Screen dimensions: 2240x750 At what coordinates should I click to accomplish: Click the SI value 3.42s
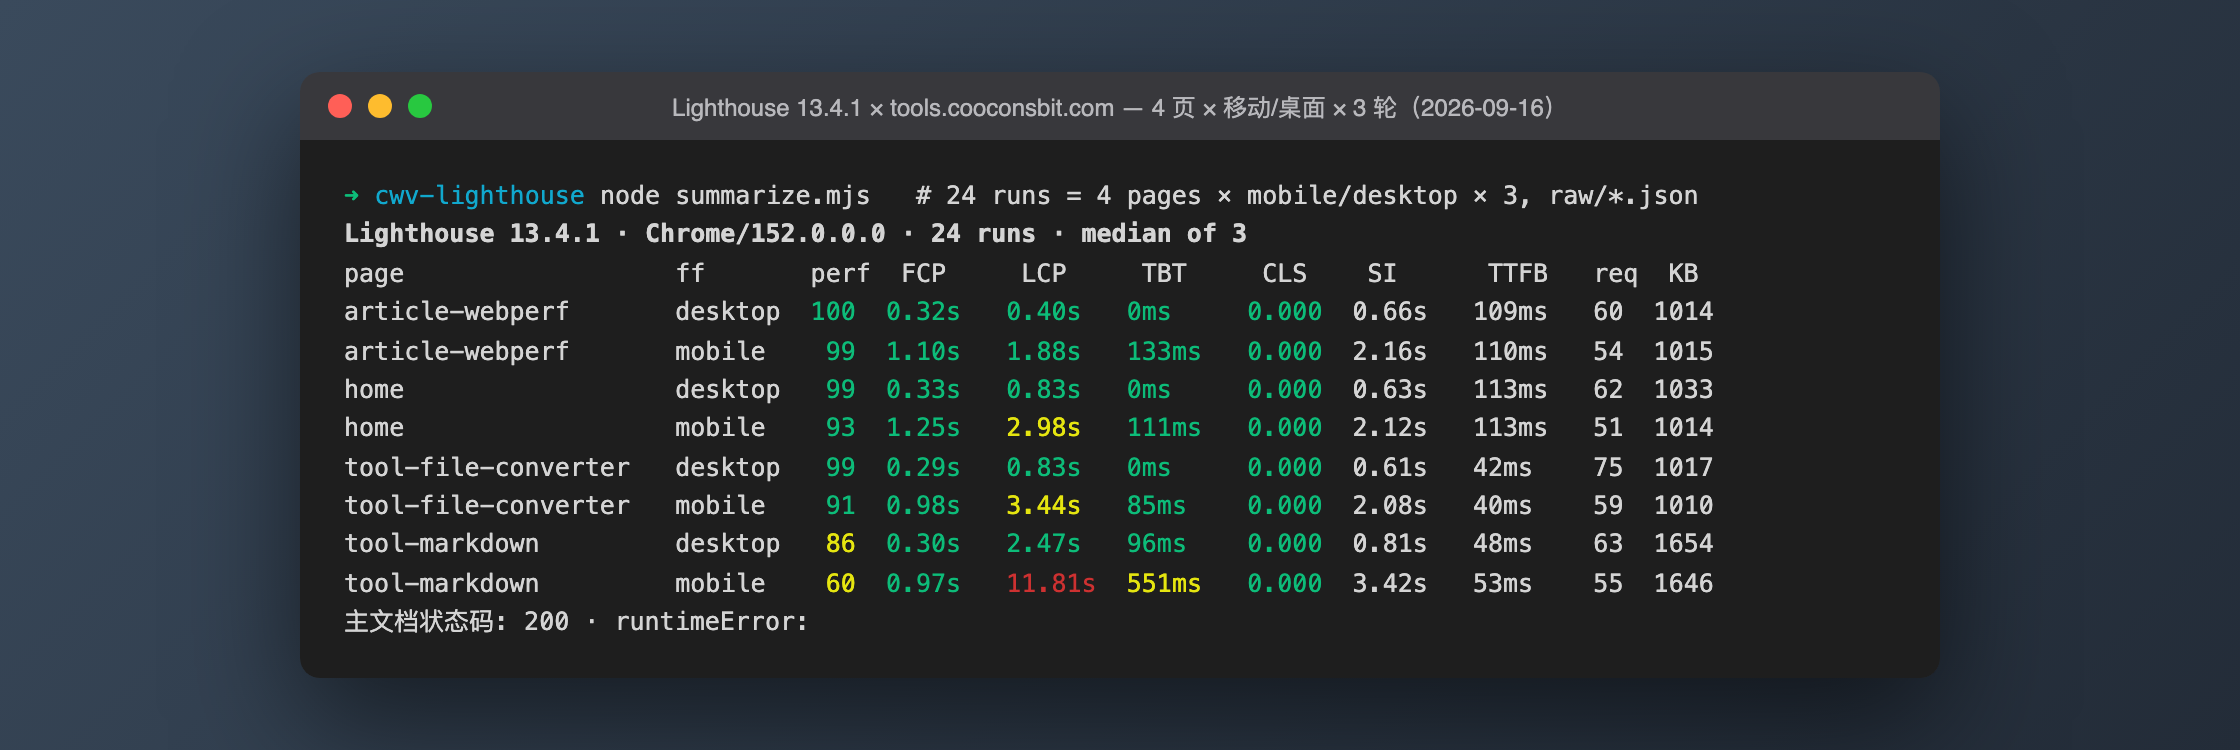[1389, 583]
